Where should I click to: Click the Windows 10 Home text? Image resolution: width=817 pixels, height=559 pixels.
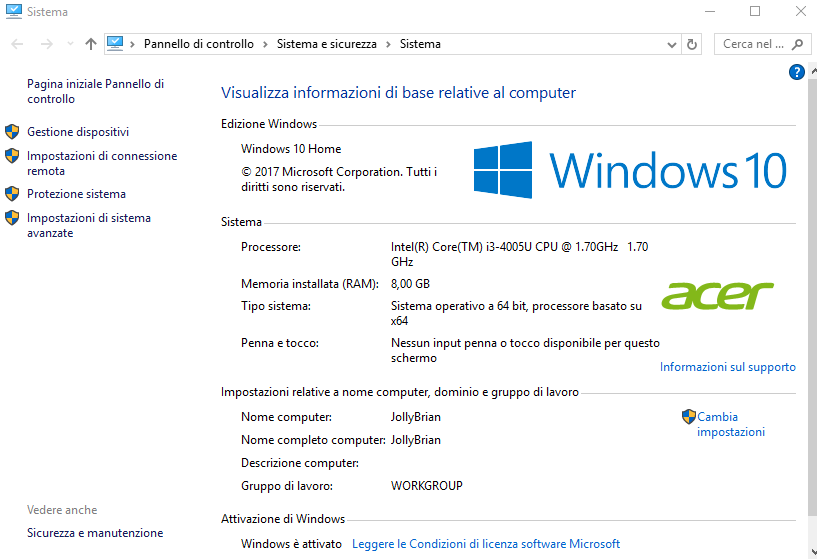click(x=291, y=149)
